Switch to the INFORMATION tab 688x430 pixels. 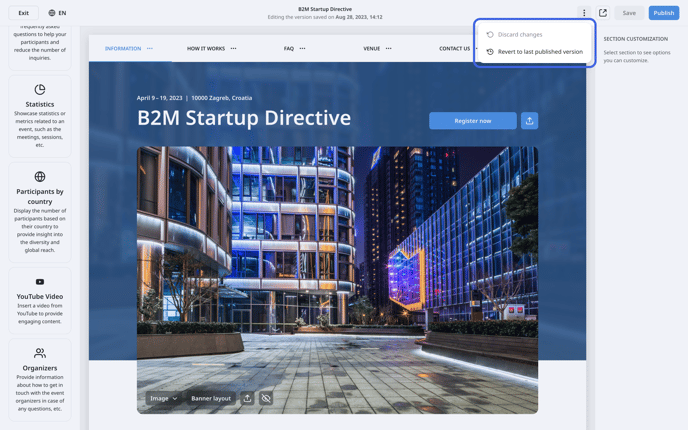point(123,48)
